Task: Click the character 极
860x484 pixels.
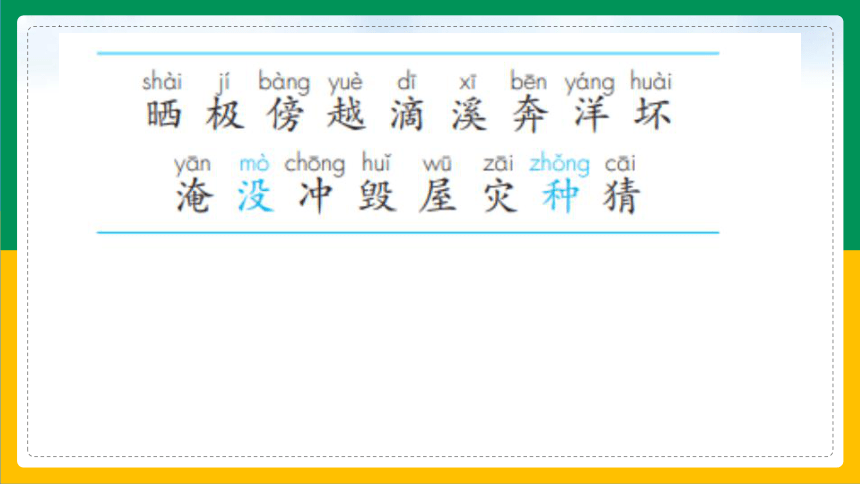Action: point(225,115)
